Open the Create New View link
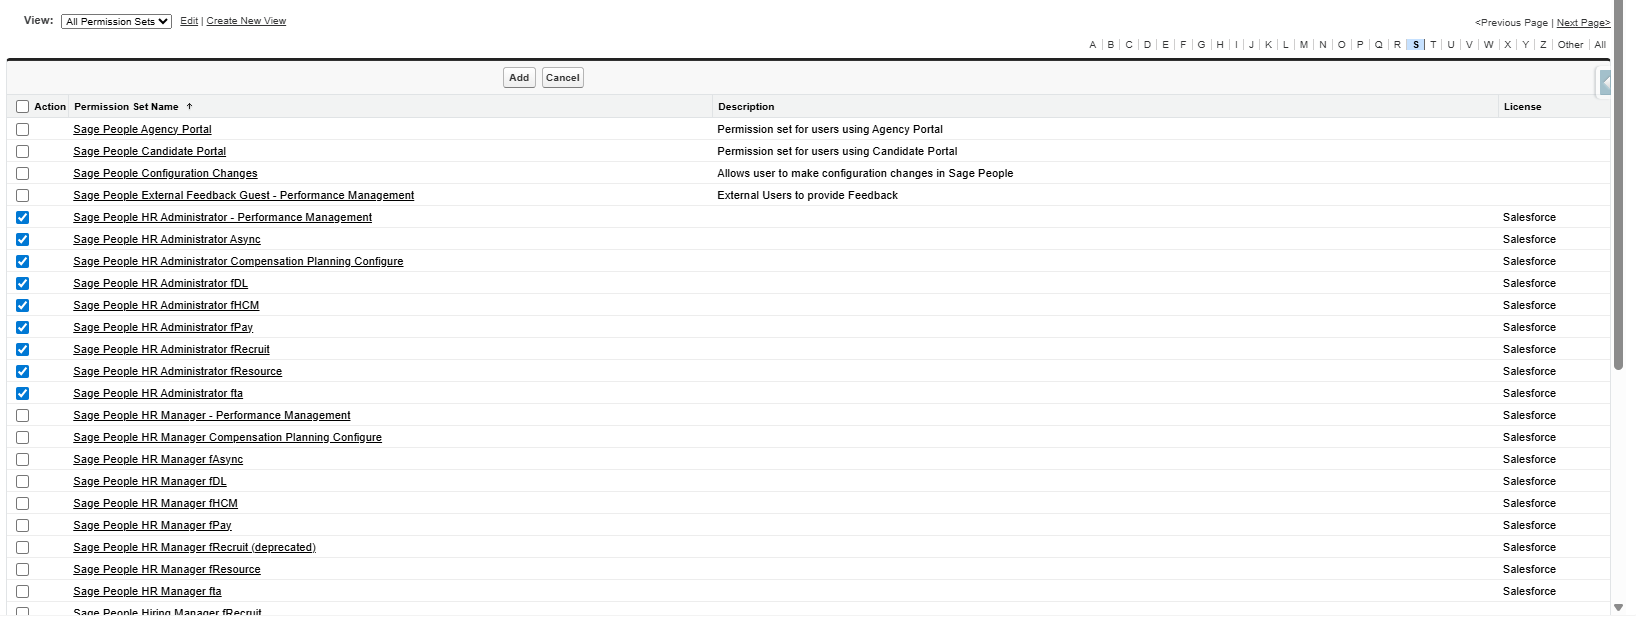This screenshot has height=622, width=1636. (x=246, y=21)
